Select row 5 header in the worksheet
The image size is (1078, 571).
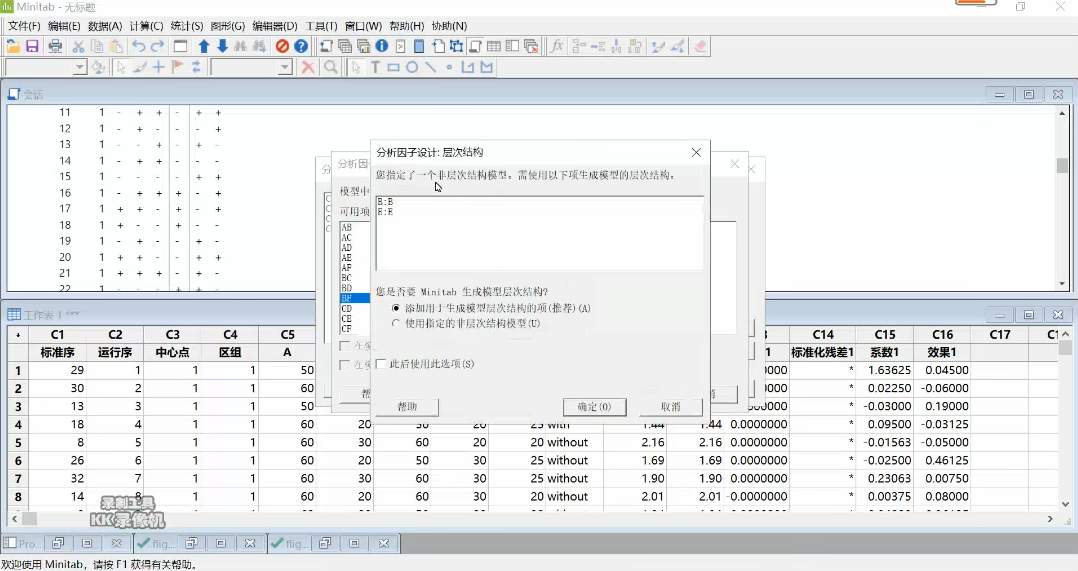[18, 443]
